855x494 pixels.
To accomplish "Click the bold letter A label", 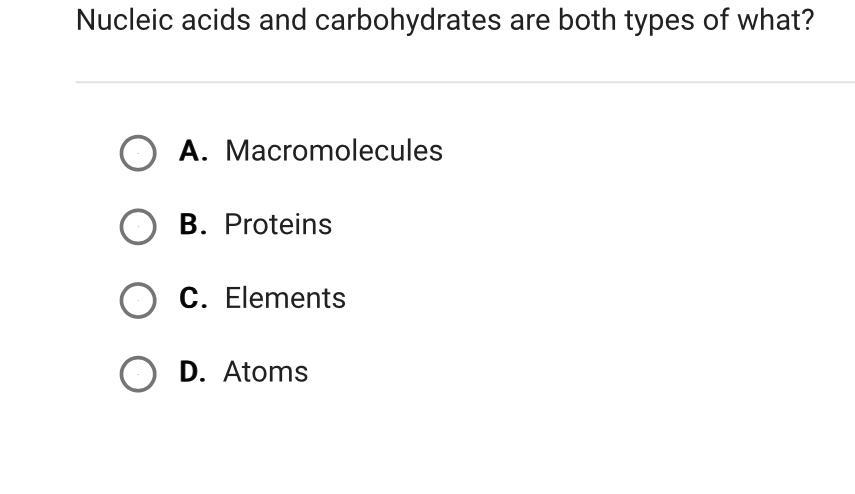I will coord(193,151).
